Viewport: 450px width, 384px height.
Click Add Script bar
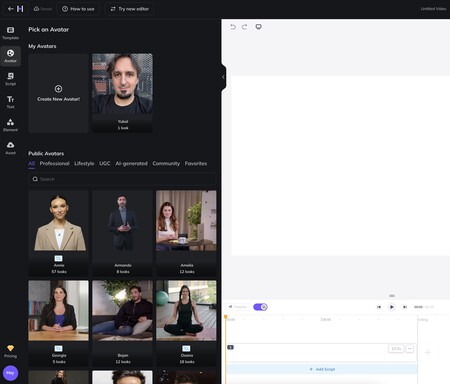(322, 369)
